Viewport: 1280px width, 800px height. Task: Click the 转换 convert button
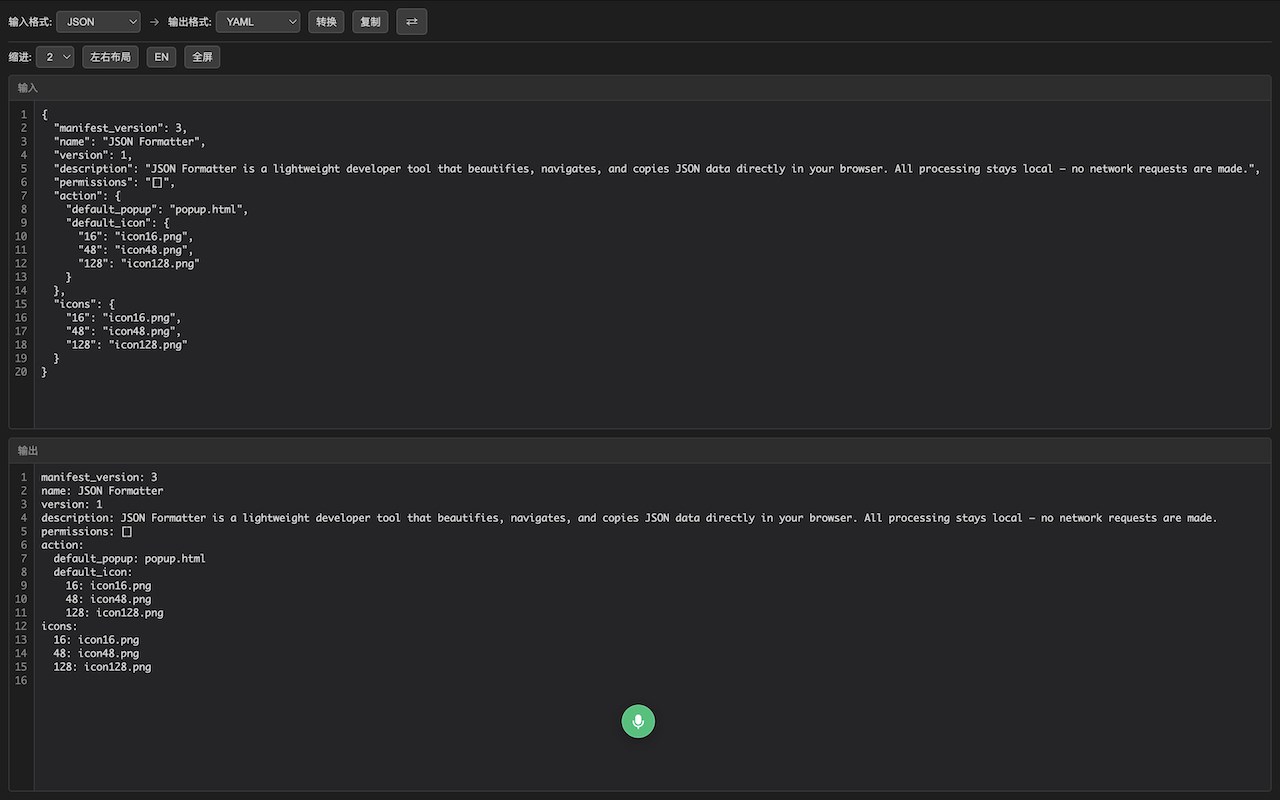[x=326, y=21]
